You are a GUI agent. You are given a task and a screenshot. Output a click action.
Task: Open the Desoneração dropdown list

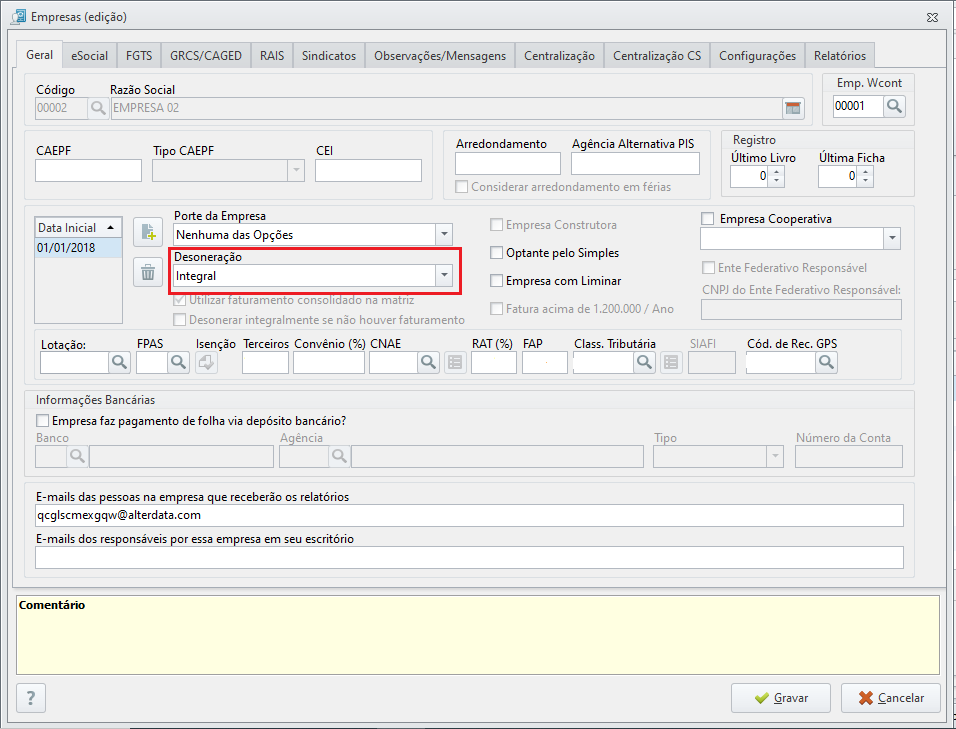443,275
